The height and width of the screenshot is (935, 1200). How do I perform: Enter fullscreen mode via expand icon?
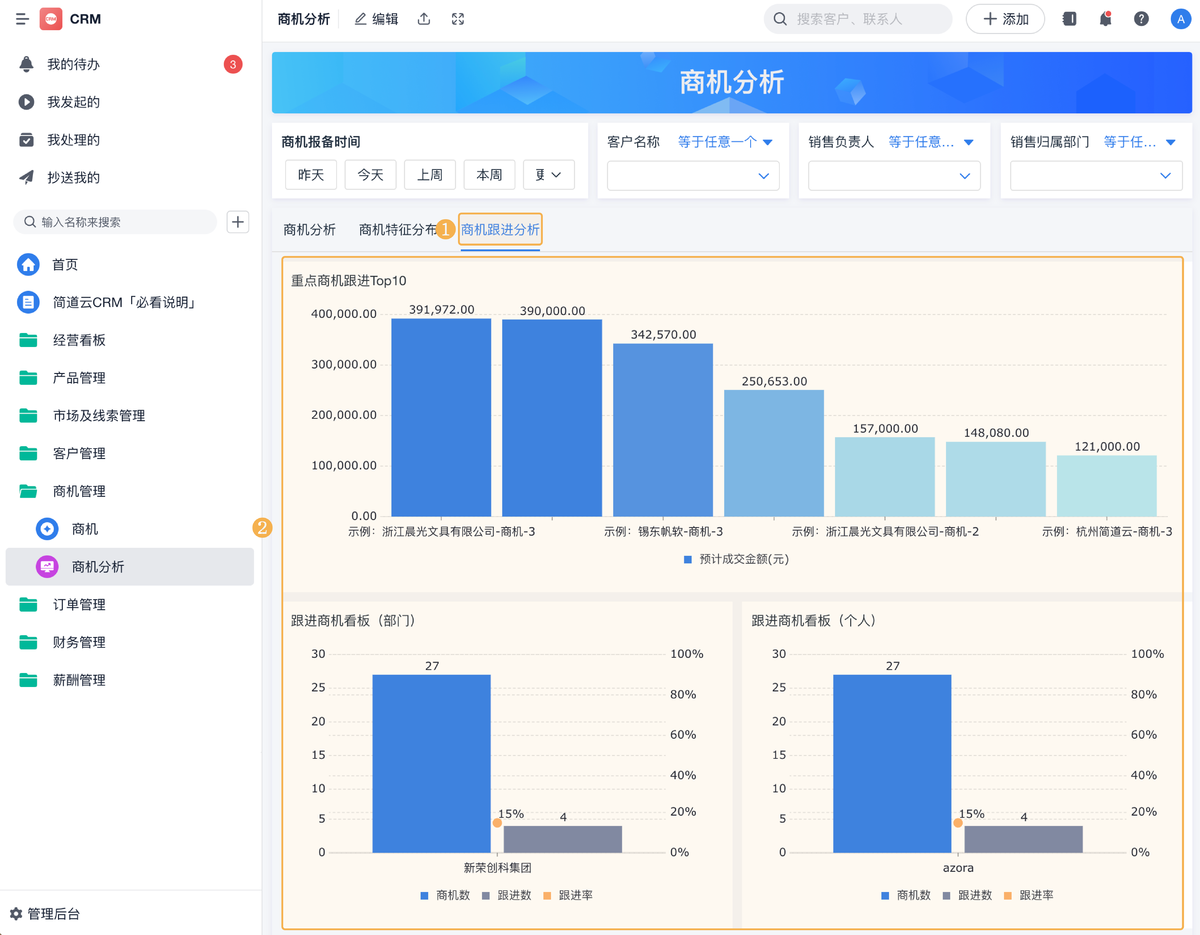[x=458, y=19]
